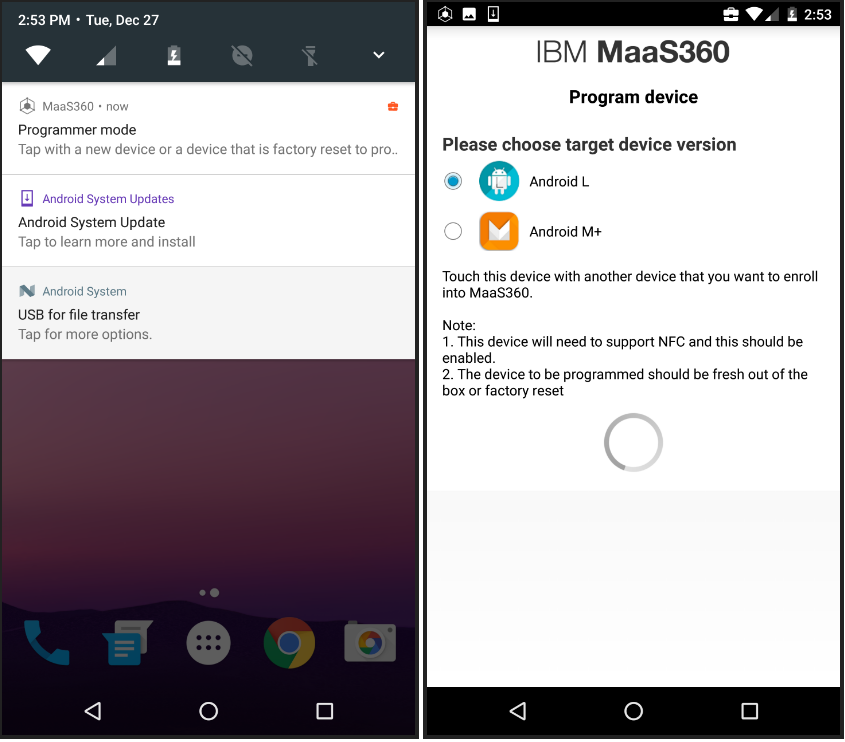Toggle the Do Not Disturb quick setting
845x742 pixels.
tap(242, 55)
